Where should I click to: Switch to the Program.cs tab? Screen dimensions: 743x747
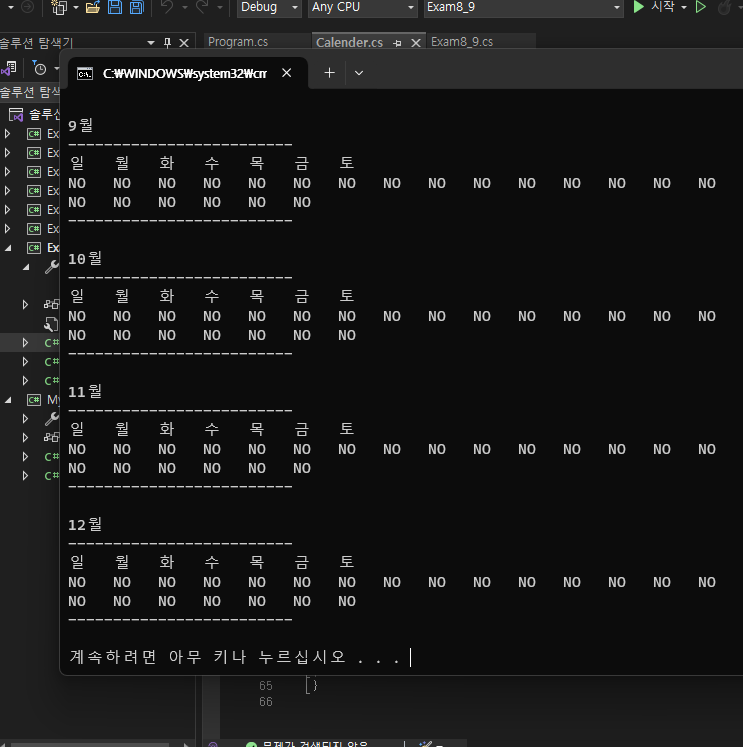click(238, 42)
